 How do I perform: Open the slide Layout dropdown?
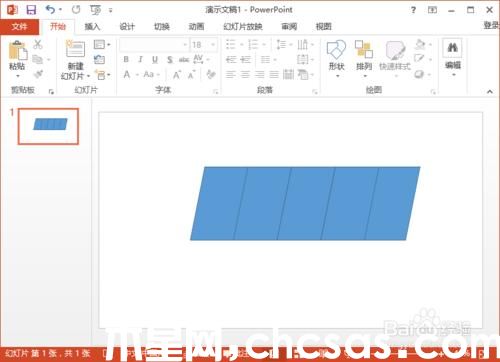pyautogui.click(x=102, y=44)
